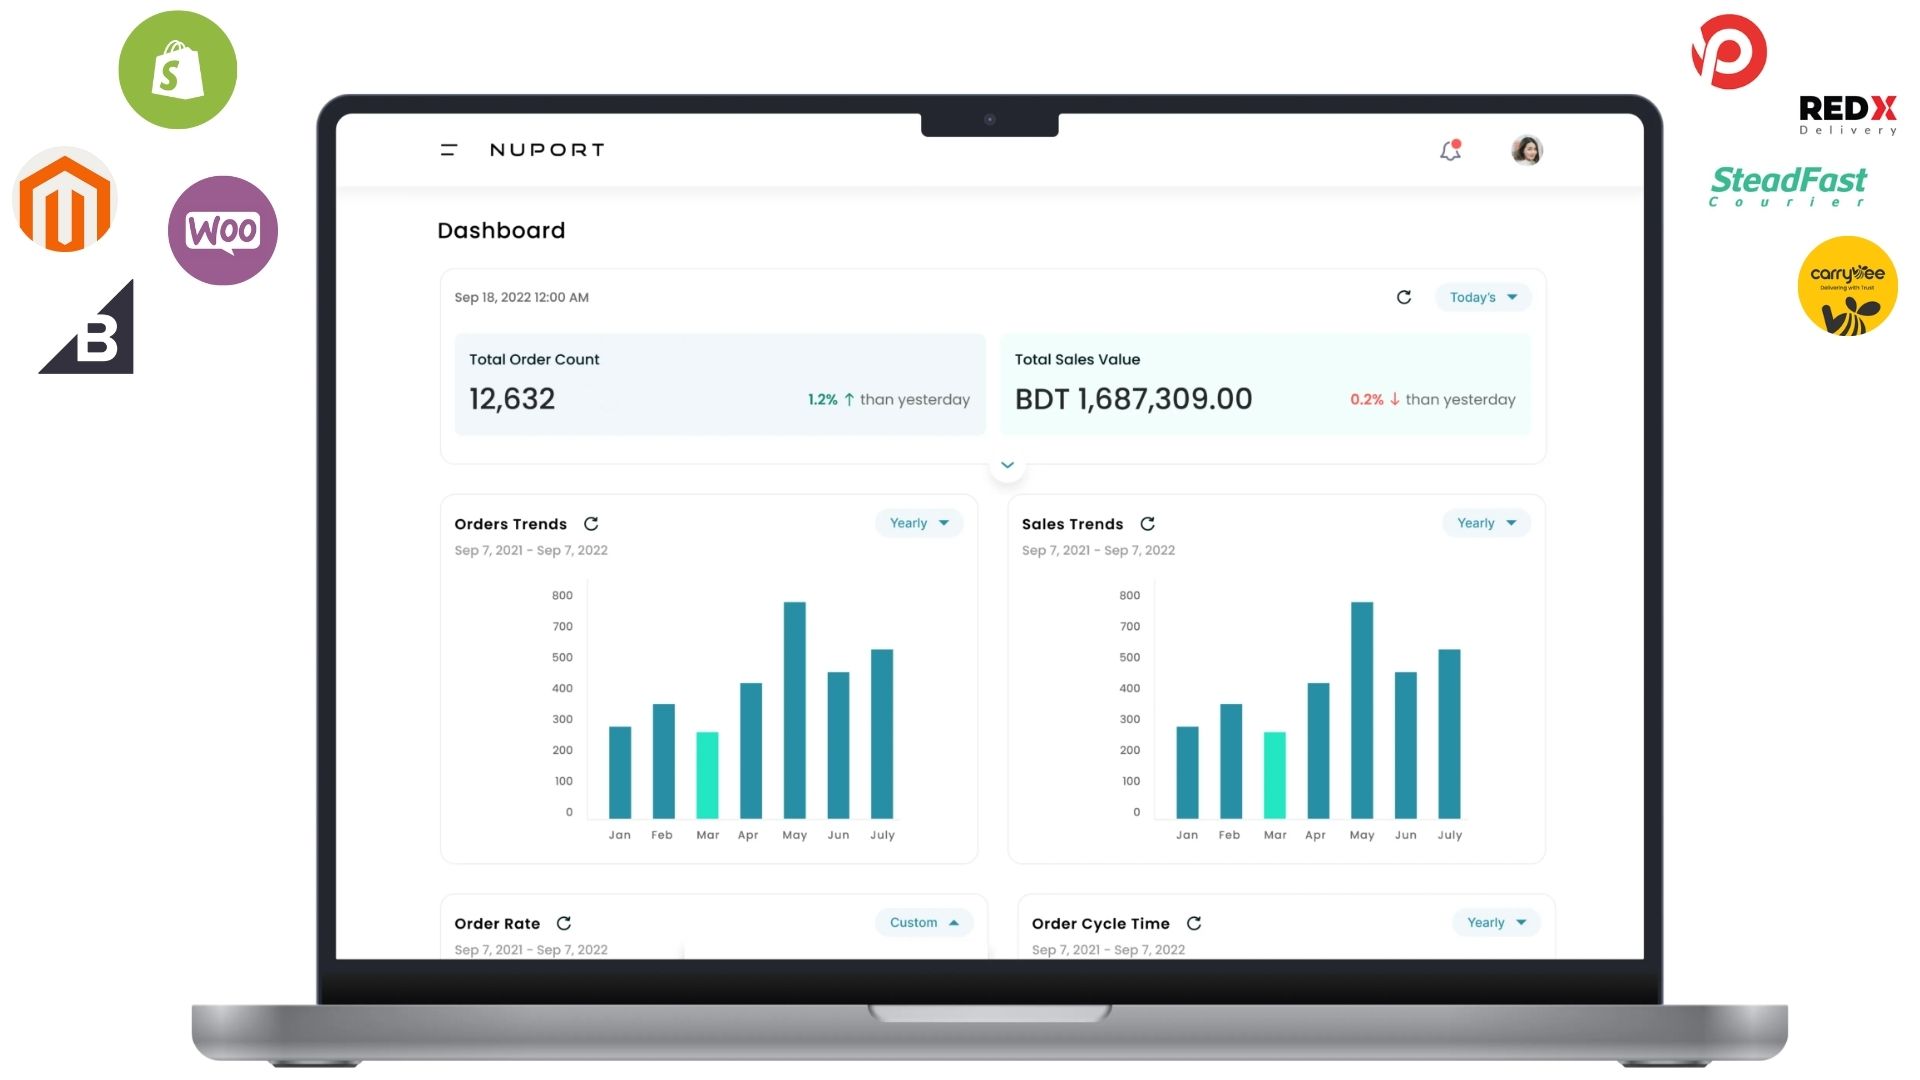Click the Total Order Count card

(x=719, y=384)
